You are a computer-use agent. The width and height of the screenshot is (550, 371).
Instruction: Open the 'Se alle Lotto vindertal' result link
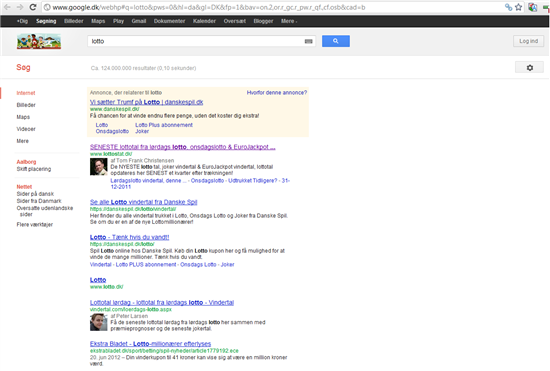pos(143,202)
